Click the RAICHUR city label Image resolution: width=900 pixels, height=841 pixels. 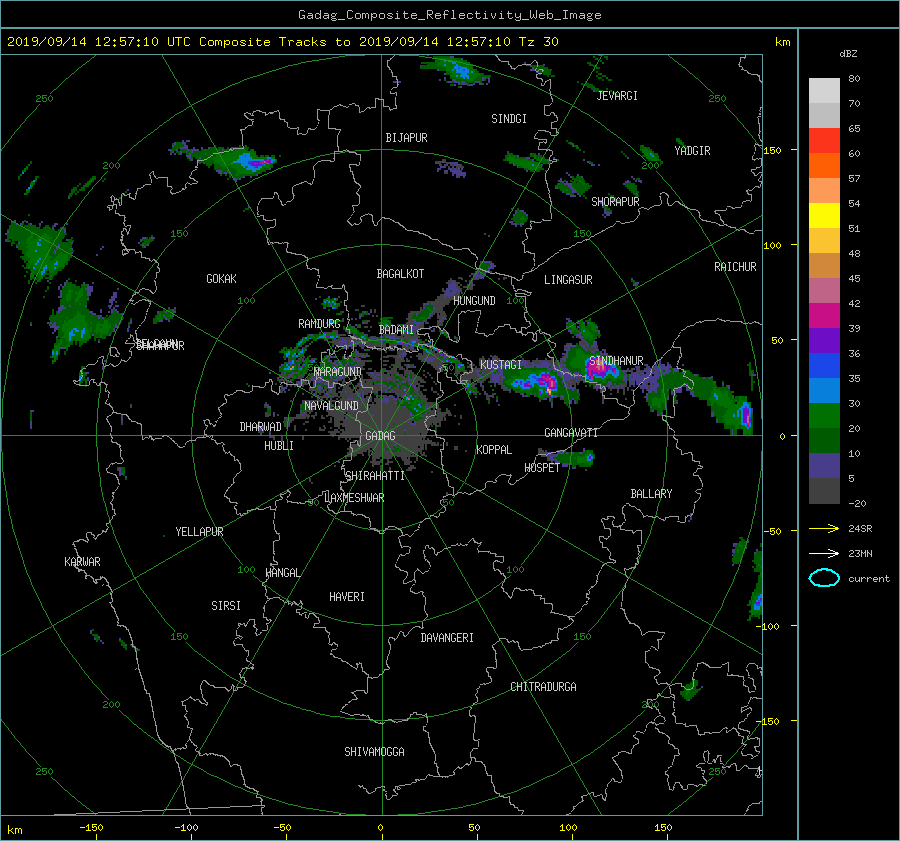click(x=735, y=267)
